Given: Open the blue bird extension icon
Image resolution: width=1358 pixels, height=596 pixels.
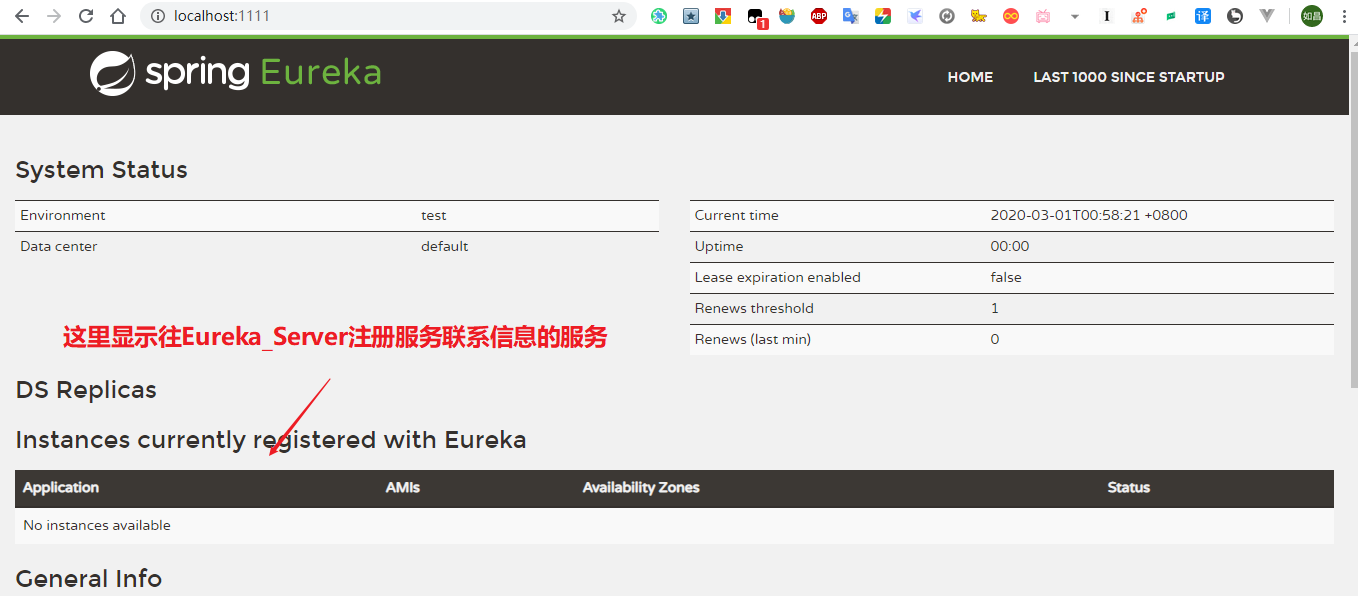Looking at the screenshot, I should click(915, 16).
